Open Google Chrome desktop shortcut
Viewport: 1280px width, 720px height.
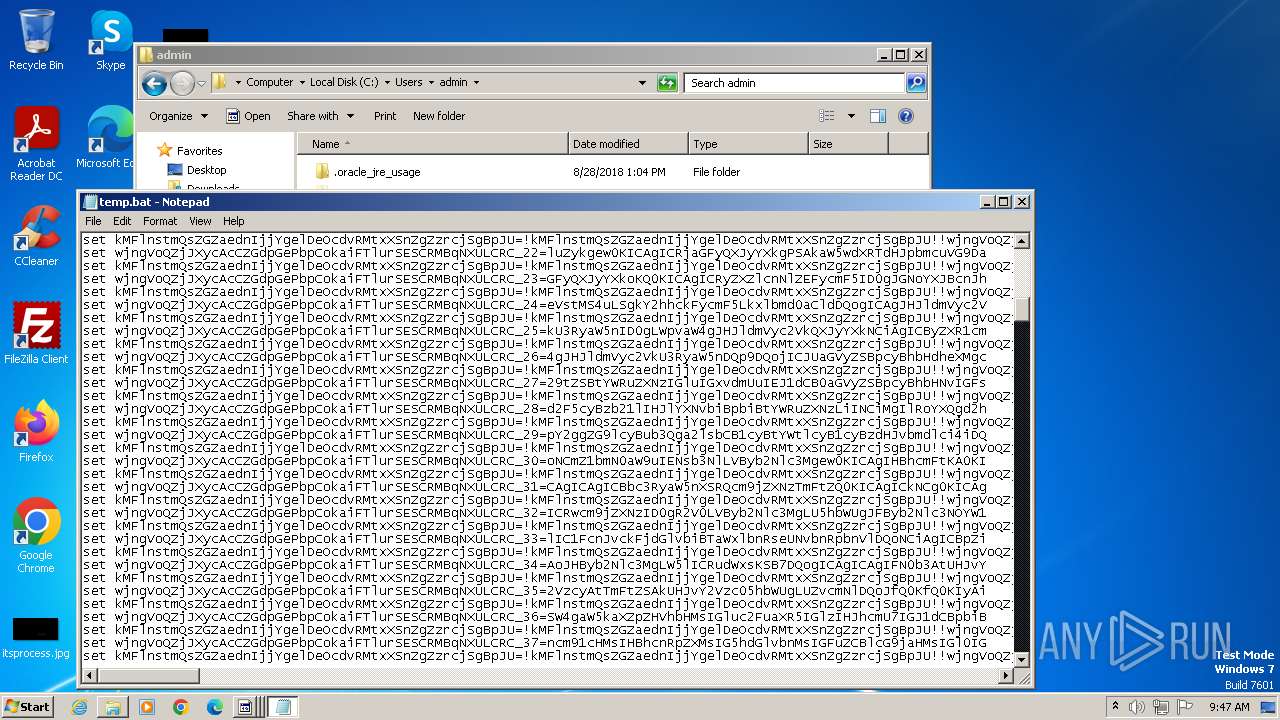pos(36,535)
